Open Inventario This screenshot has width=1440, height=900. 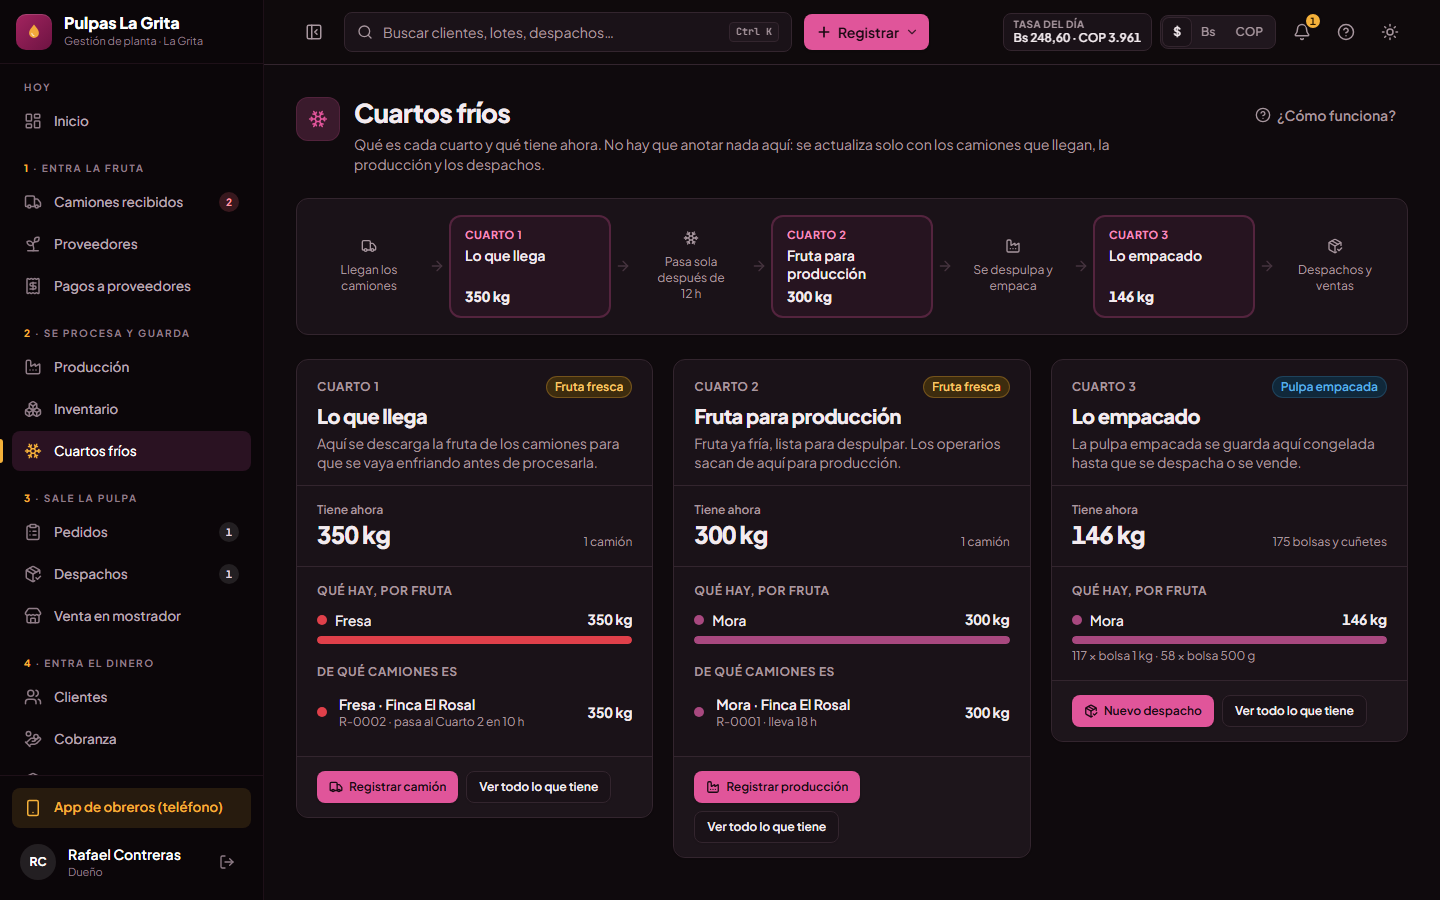[x=131, y=409]
